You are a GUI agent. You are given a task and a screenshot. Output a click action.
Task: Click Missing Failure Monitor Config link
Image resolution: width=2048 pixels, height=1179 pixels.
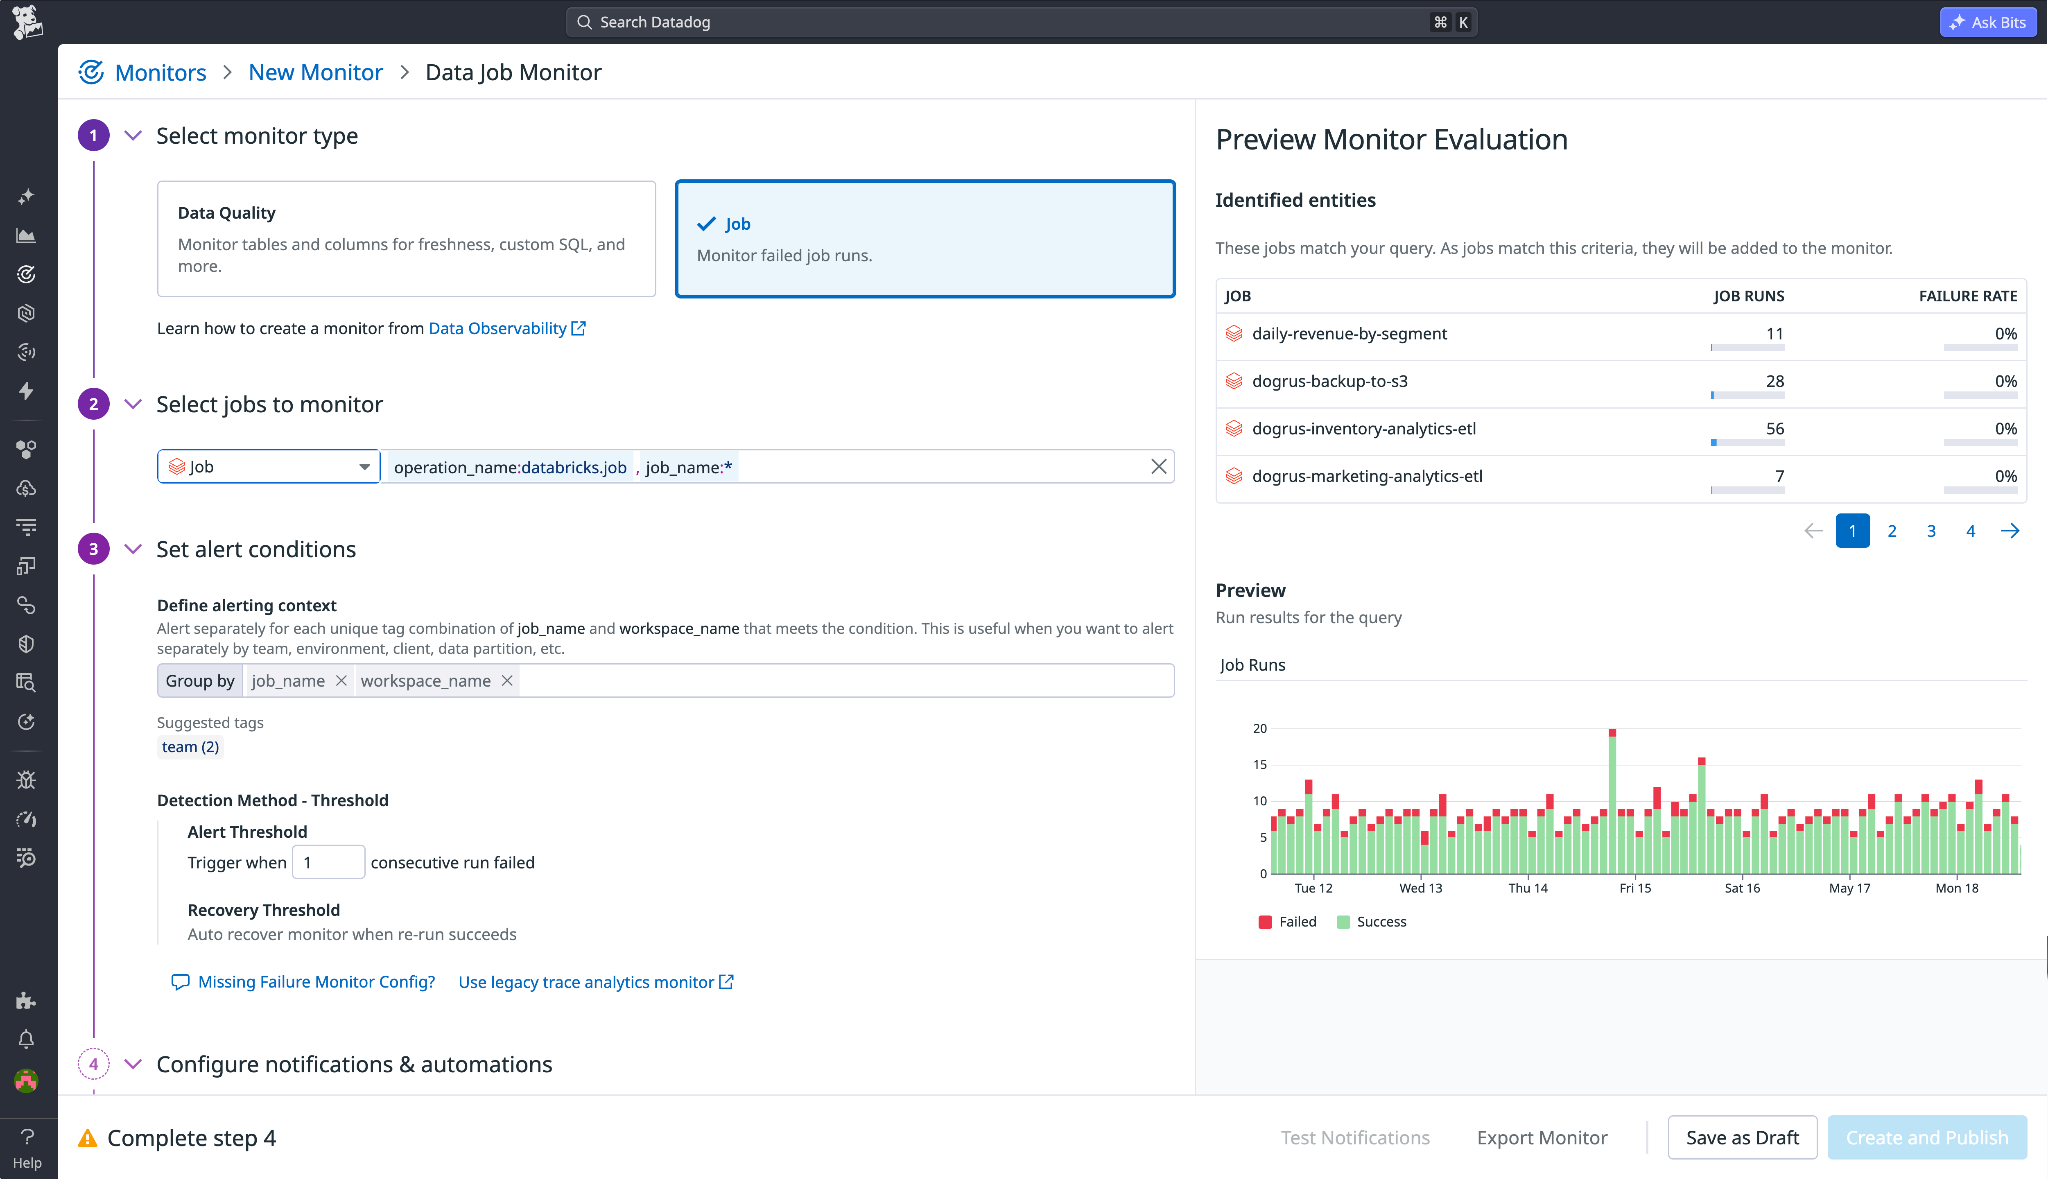pyautogui.click(x=304, y=982)
